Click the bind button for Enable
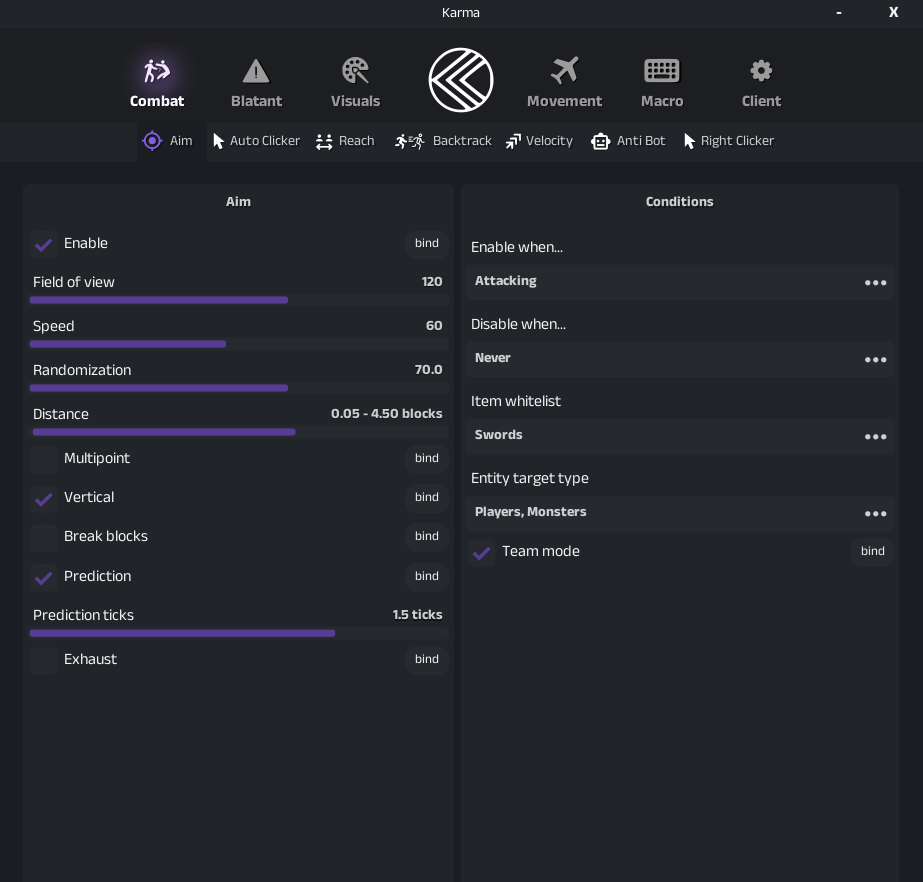The width and height of the screenshot is (923, 882). click(427, 243)
